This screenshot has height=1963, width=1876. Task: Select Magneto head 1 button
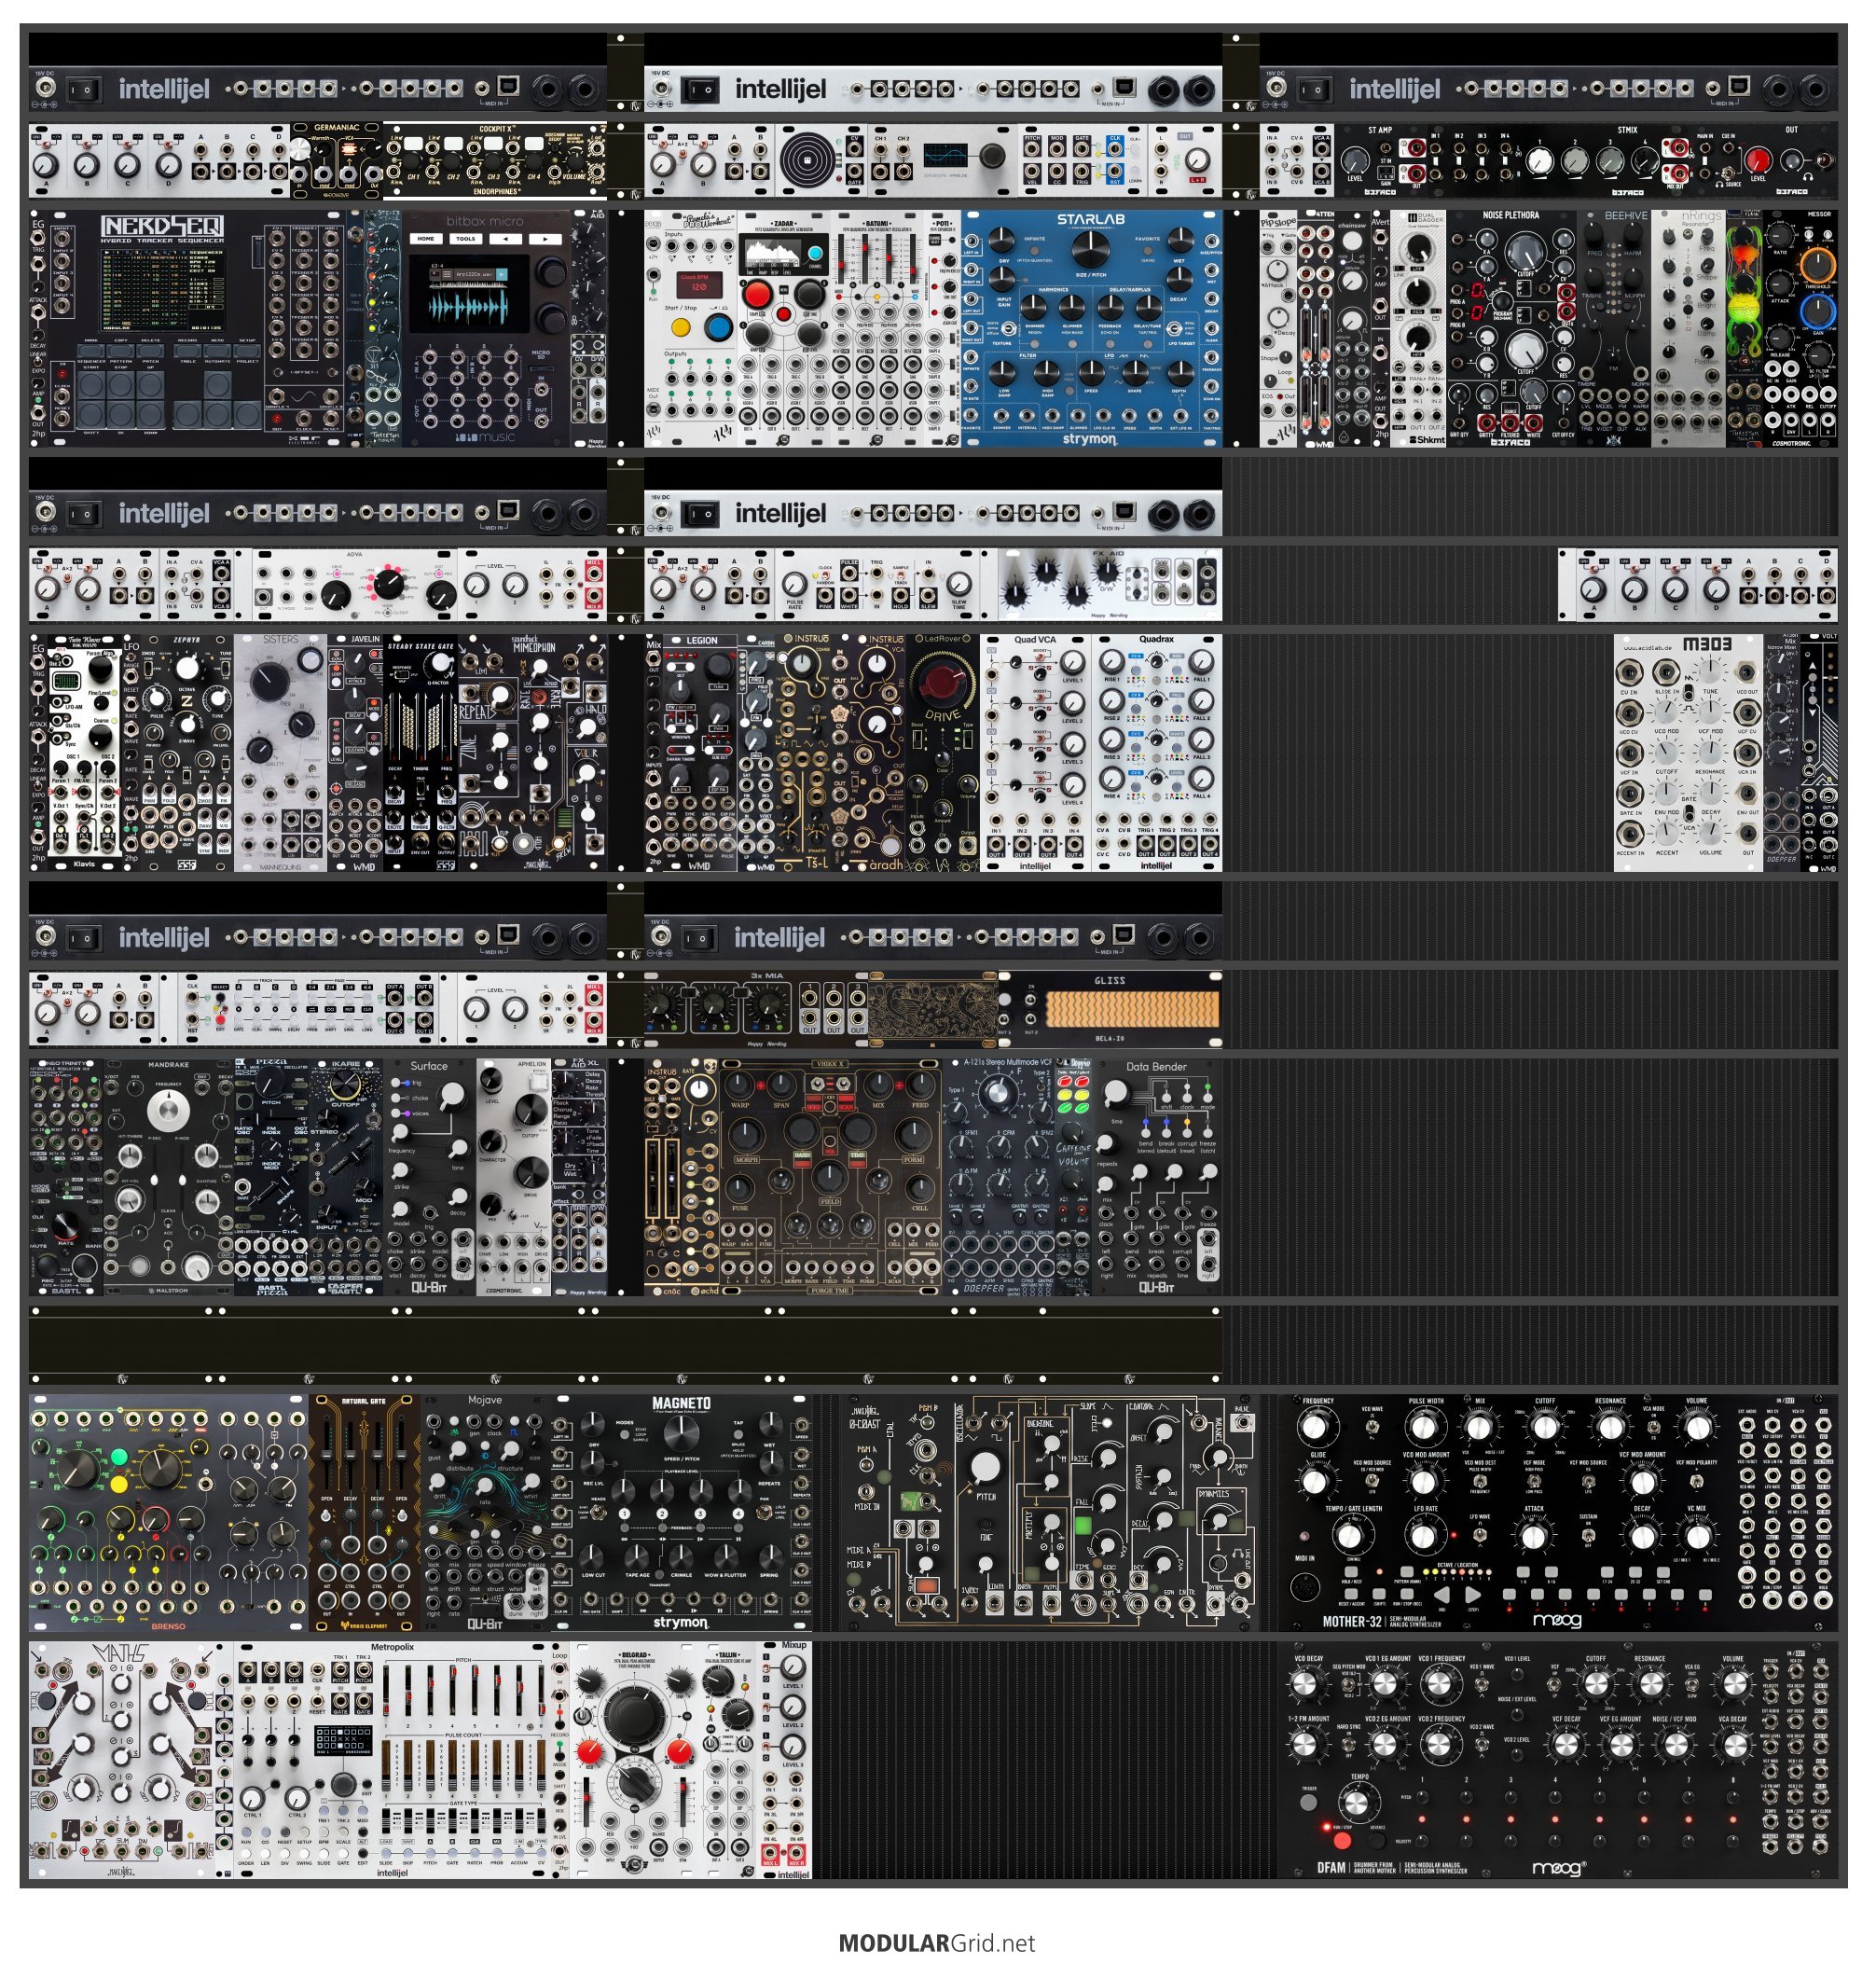(x=625, y=1514)
